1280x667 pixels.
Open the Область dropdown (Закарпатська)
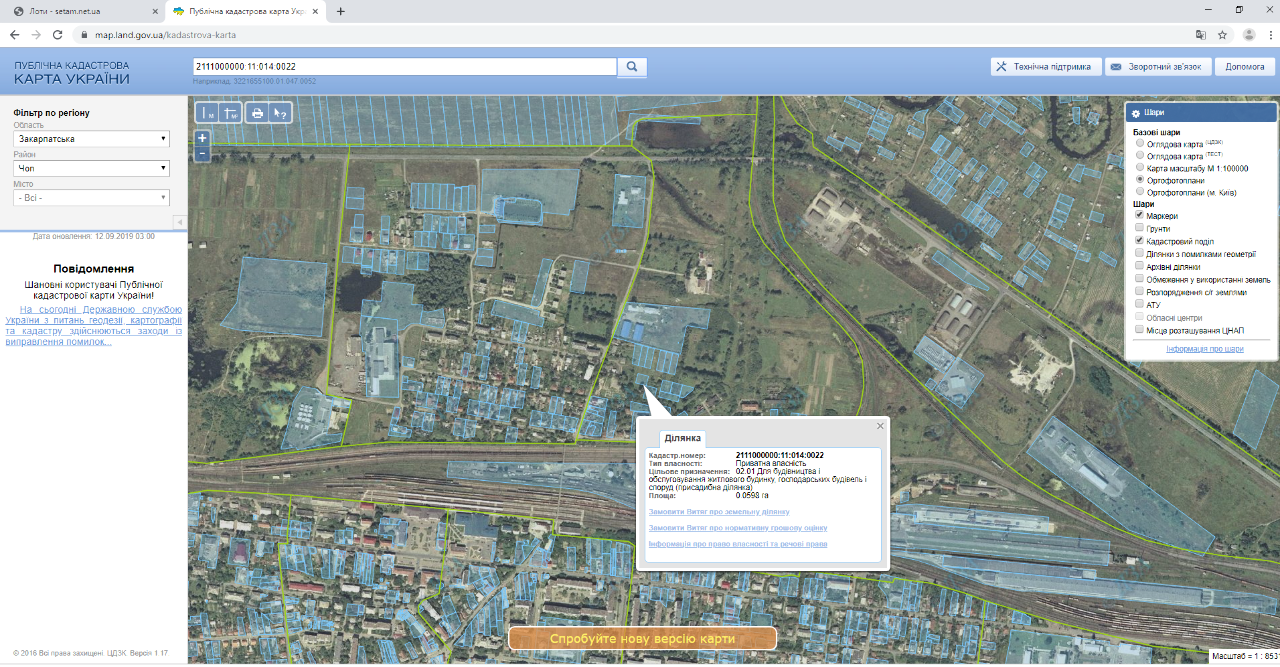pyautogui.click(x=92, y=139)
